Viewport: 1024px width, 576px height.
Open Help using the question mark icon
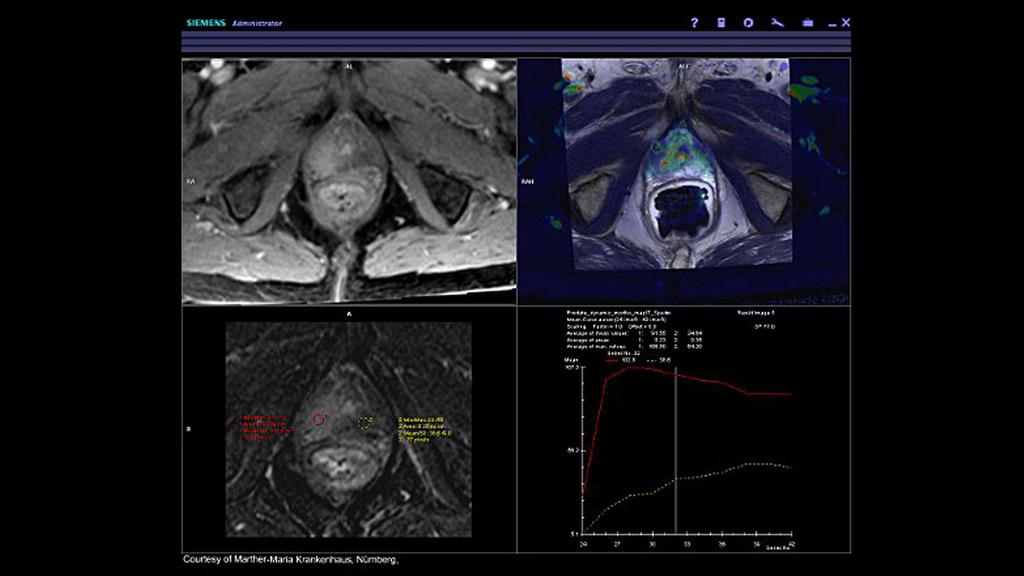click(x=695, y=21)
